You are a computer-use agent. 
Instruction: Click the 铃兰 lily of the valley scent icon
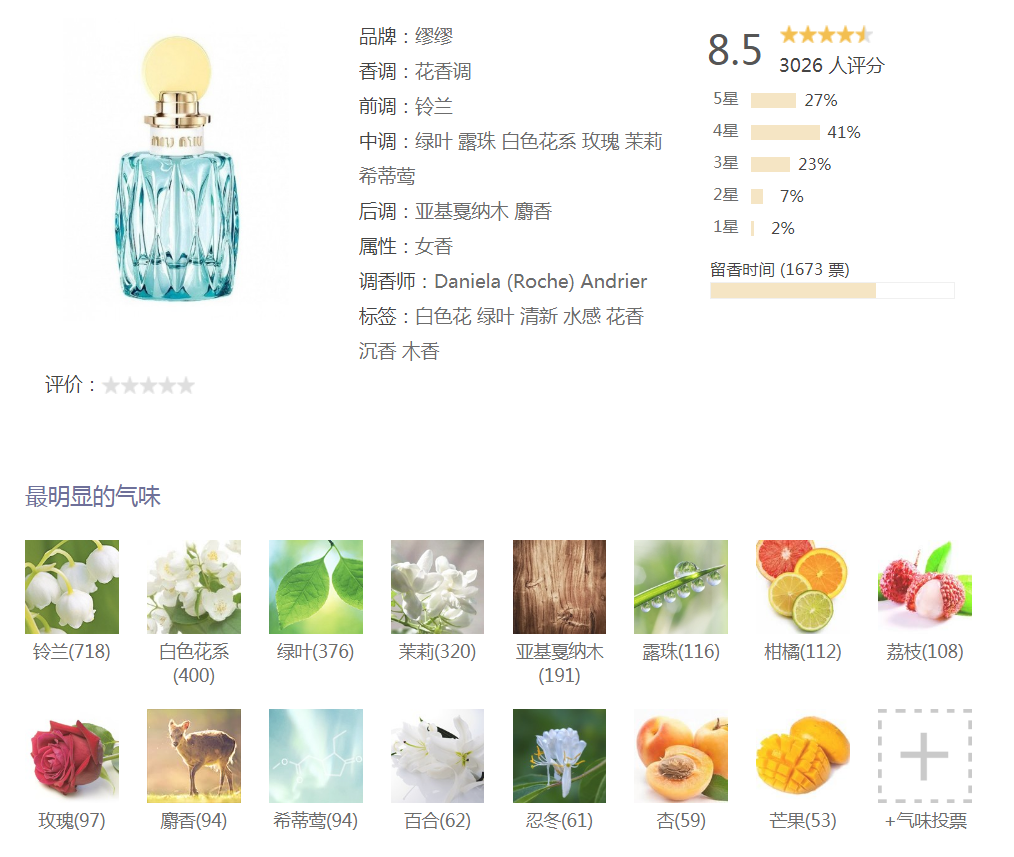pos(72,587)
